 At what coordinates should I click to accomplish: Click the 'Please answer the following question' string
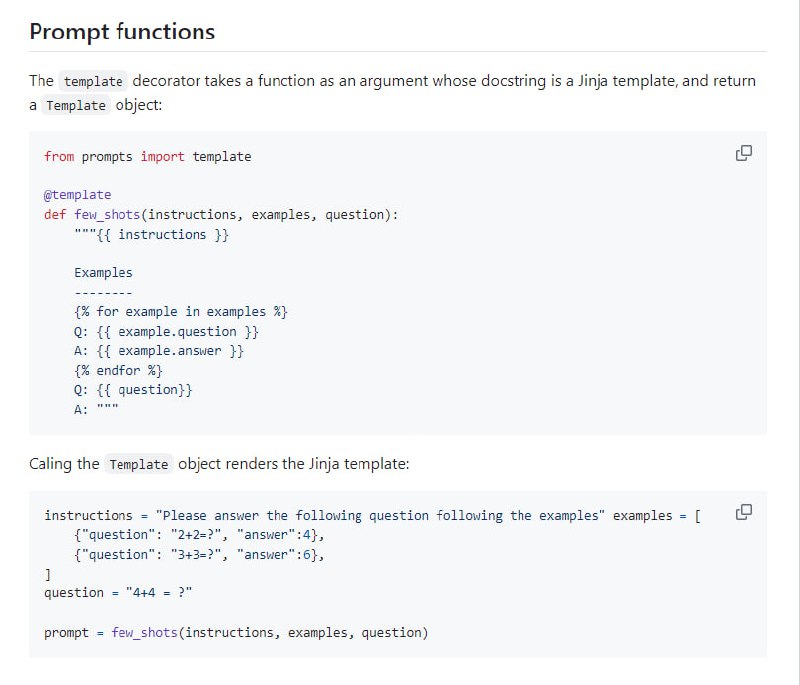click(x=380, y=515)
